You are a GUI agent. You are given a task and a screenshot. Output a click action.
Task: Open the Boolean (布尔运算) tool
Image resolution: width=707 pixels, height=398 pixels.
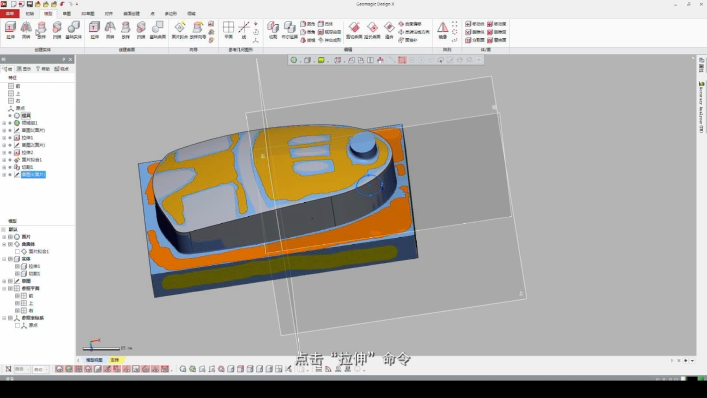289,30
